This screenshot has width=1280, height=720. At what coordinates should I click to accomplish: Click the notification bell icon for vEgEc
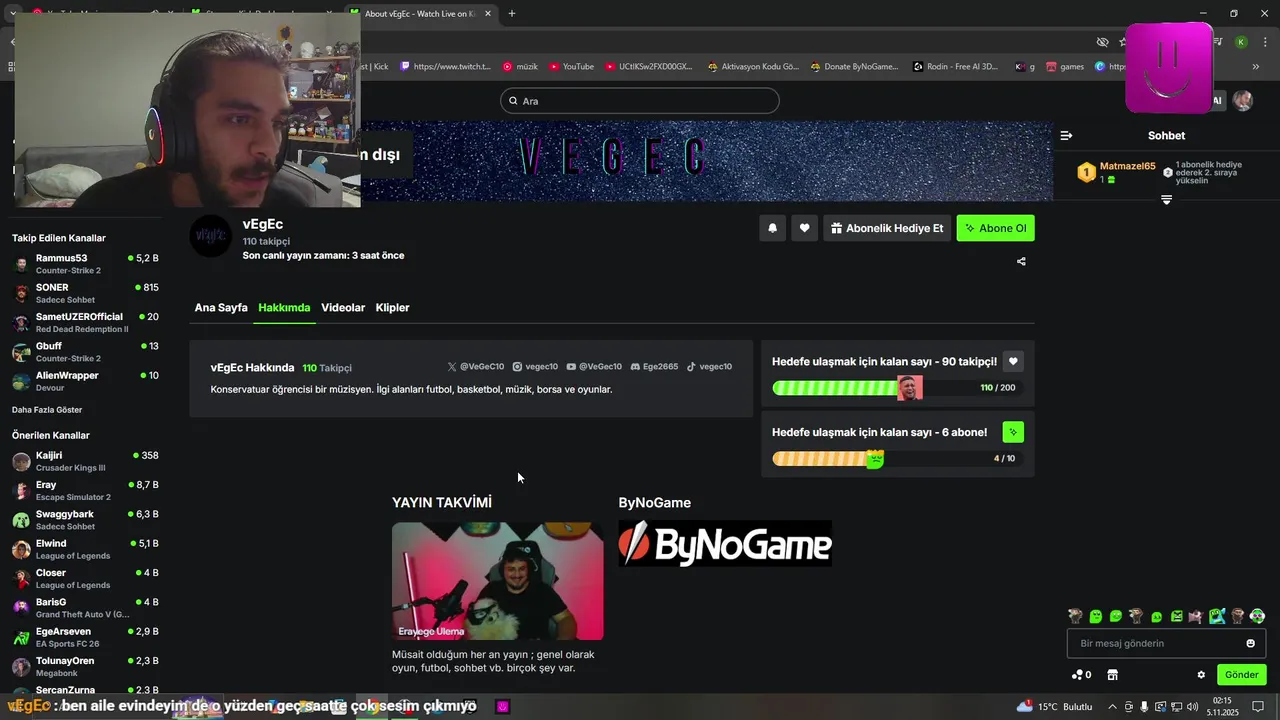(772, 228)
